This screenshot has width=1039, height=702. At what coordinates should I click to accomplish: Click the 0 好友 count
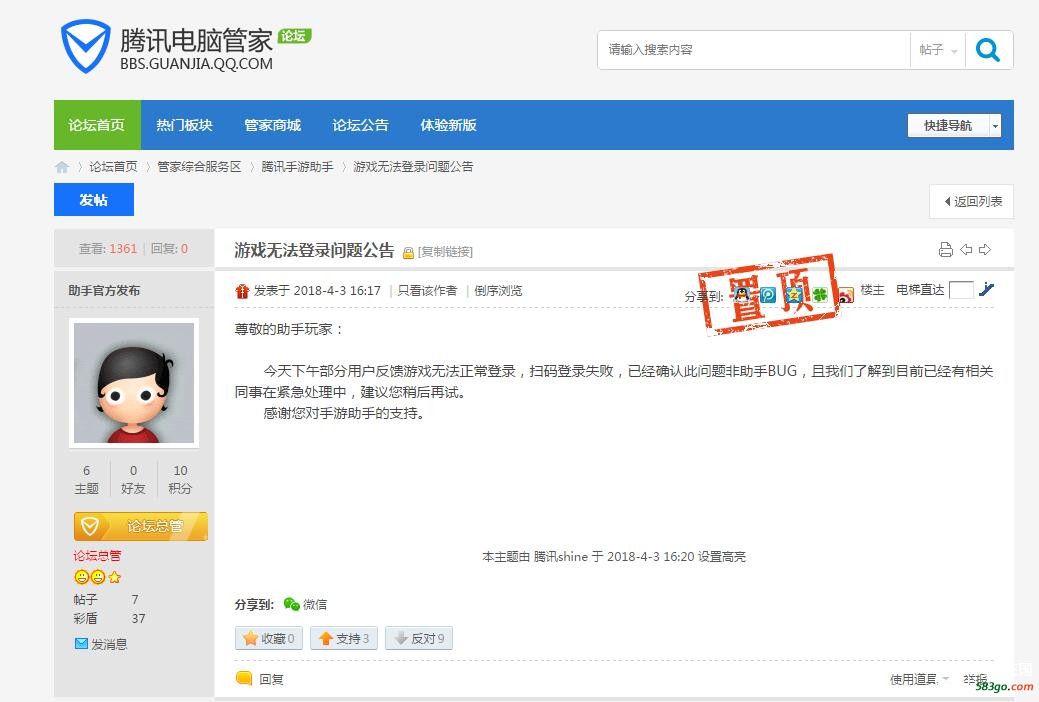(133, 479)
